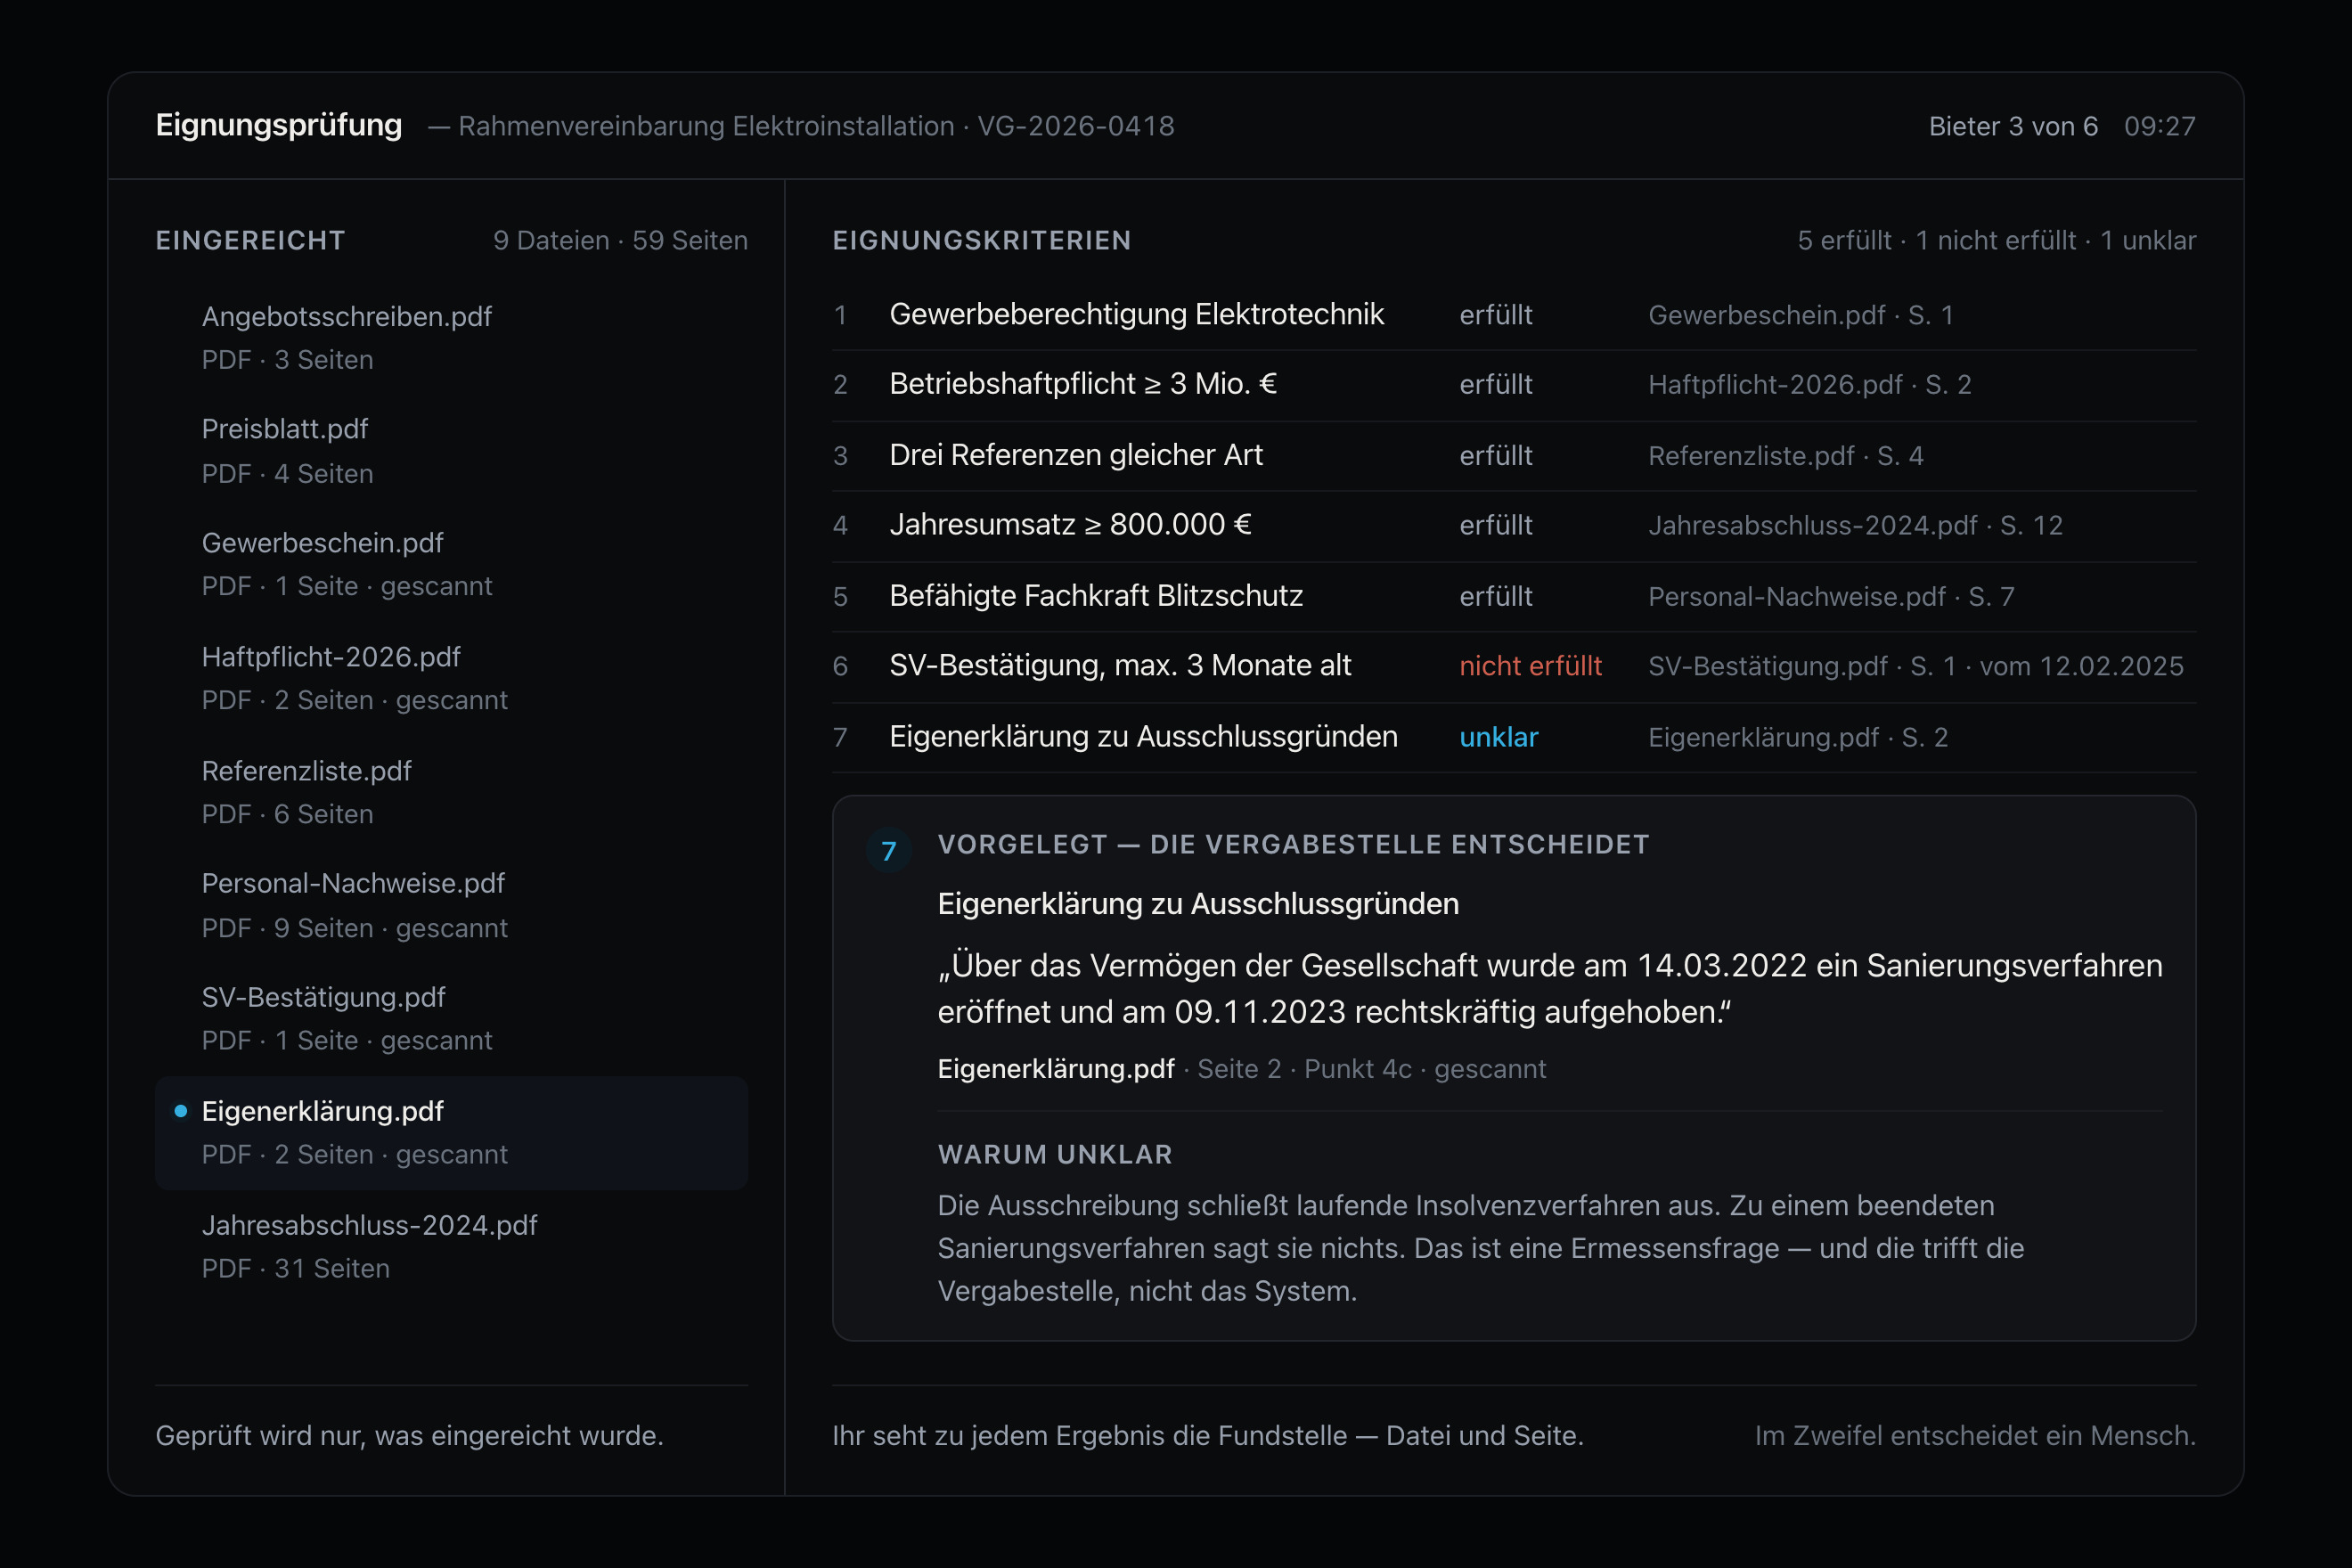The height and width of the screenshot is (1568, 2352).
Task: Open source Personal-Nachweise.pdf · S. 7
Action: click(1831, 597)
